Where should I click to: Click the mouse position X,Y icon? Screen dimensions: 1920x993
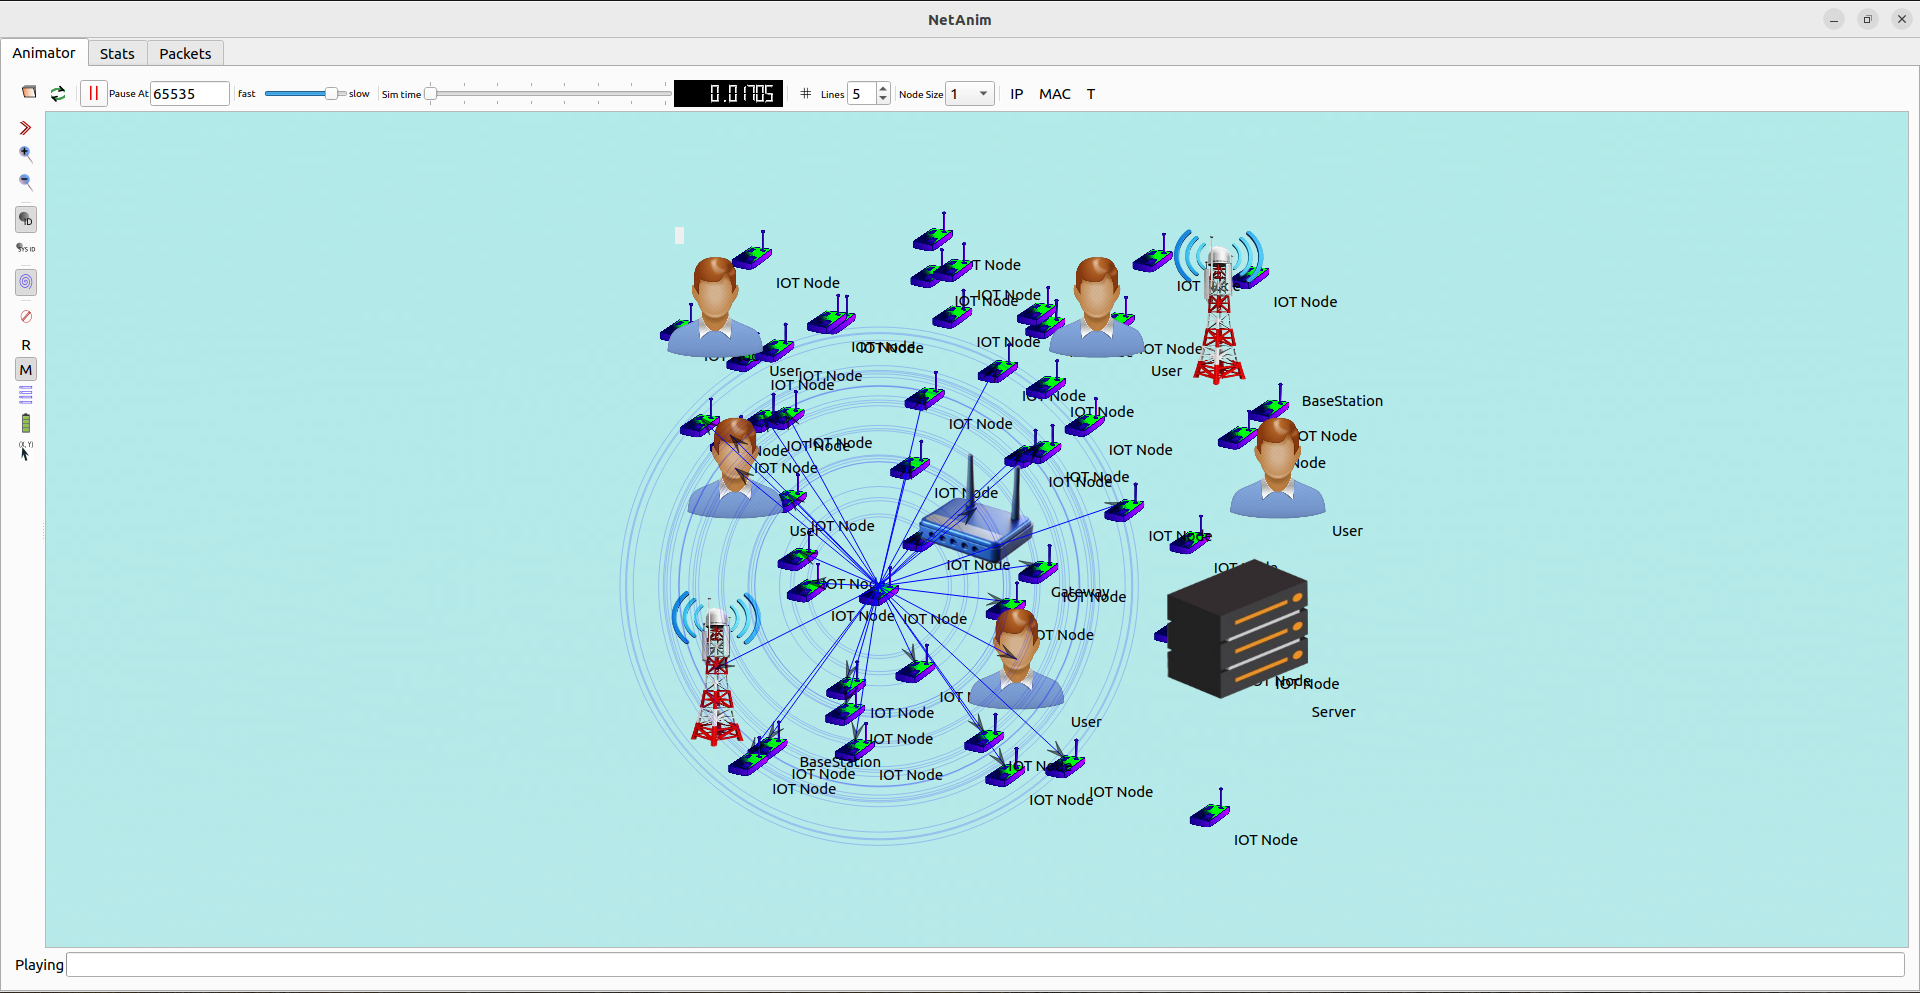click(26, 451)
